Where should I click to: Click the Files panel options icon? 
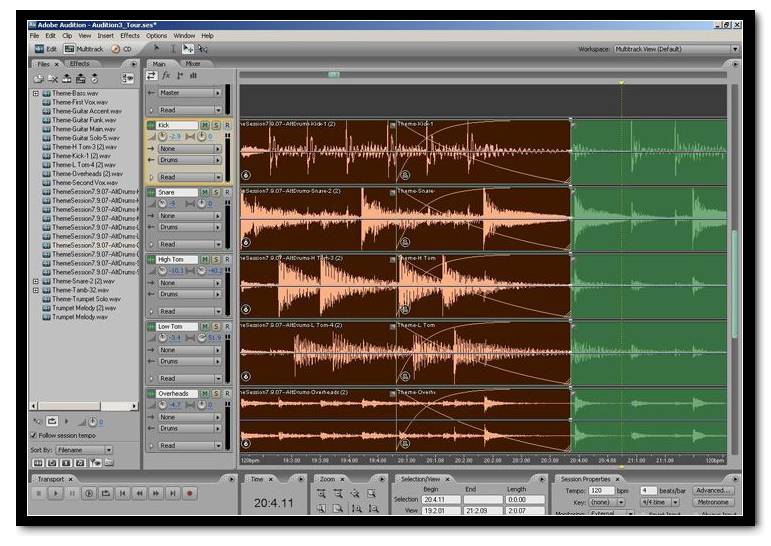click(x=128, y=78)
